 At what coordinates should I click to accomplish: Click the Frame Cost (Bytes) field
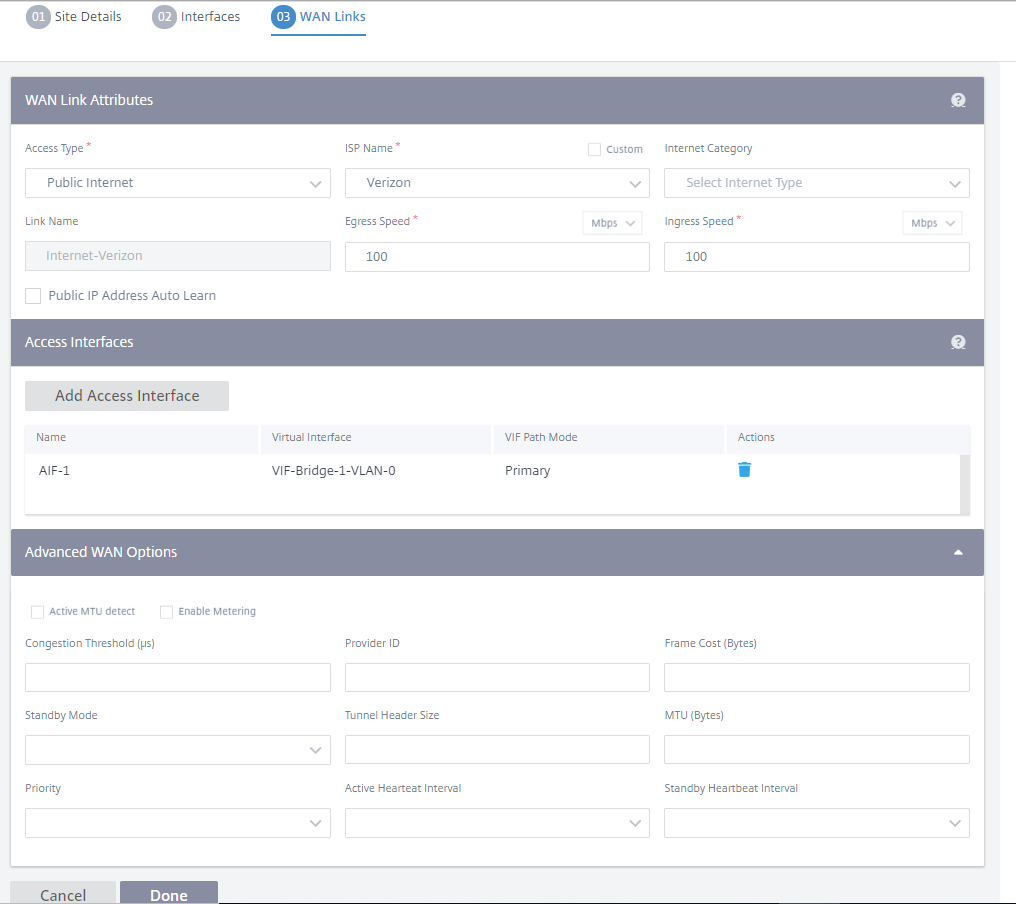(x=816, y=677)
